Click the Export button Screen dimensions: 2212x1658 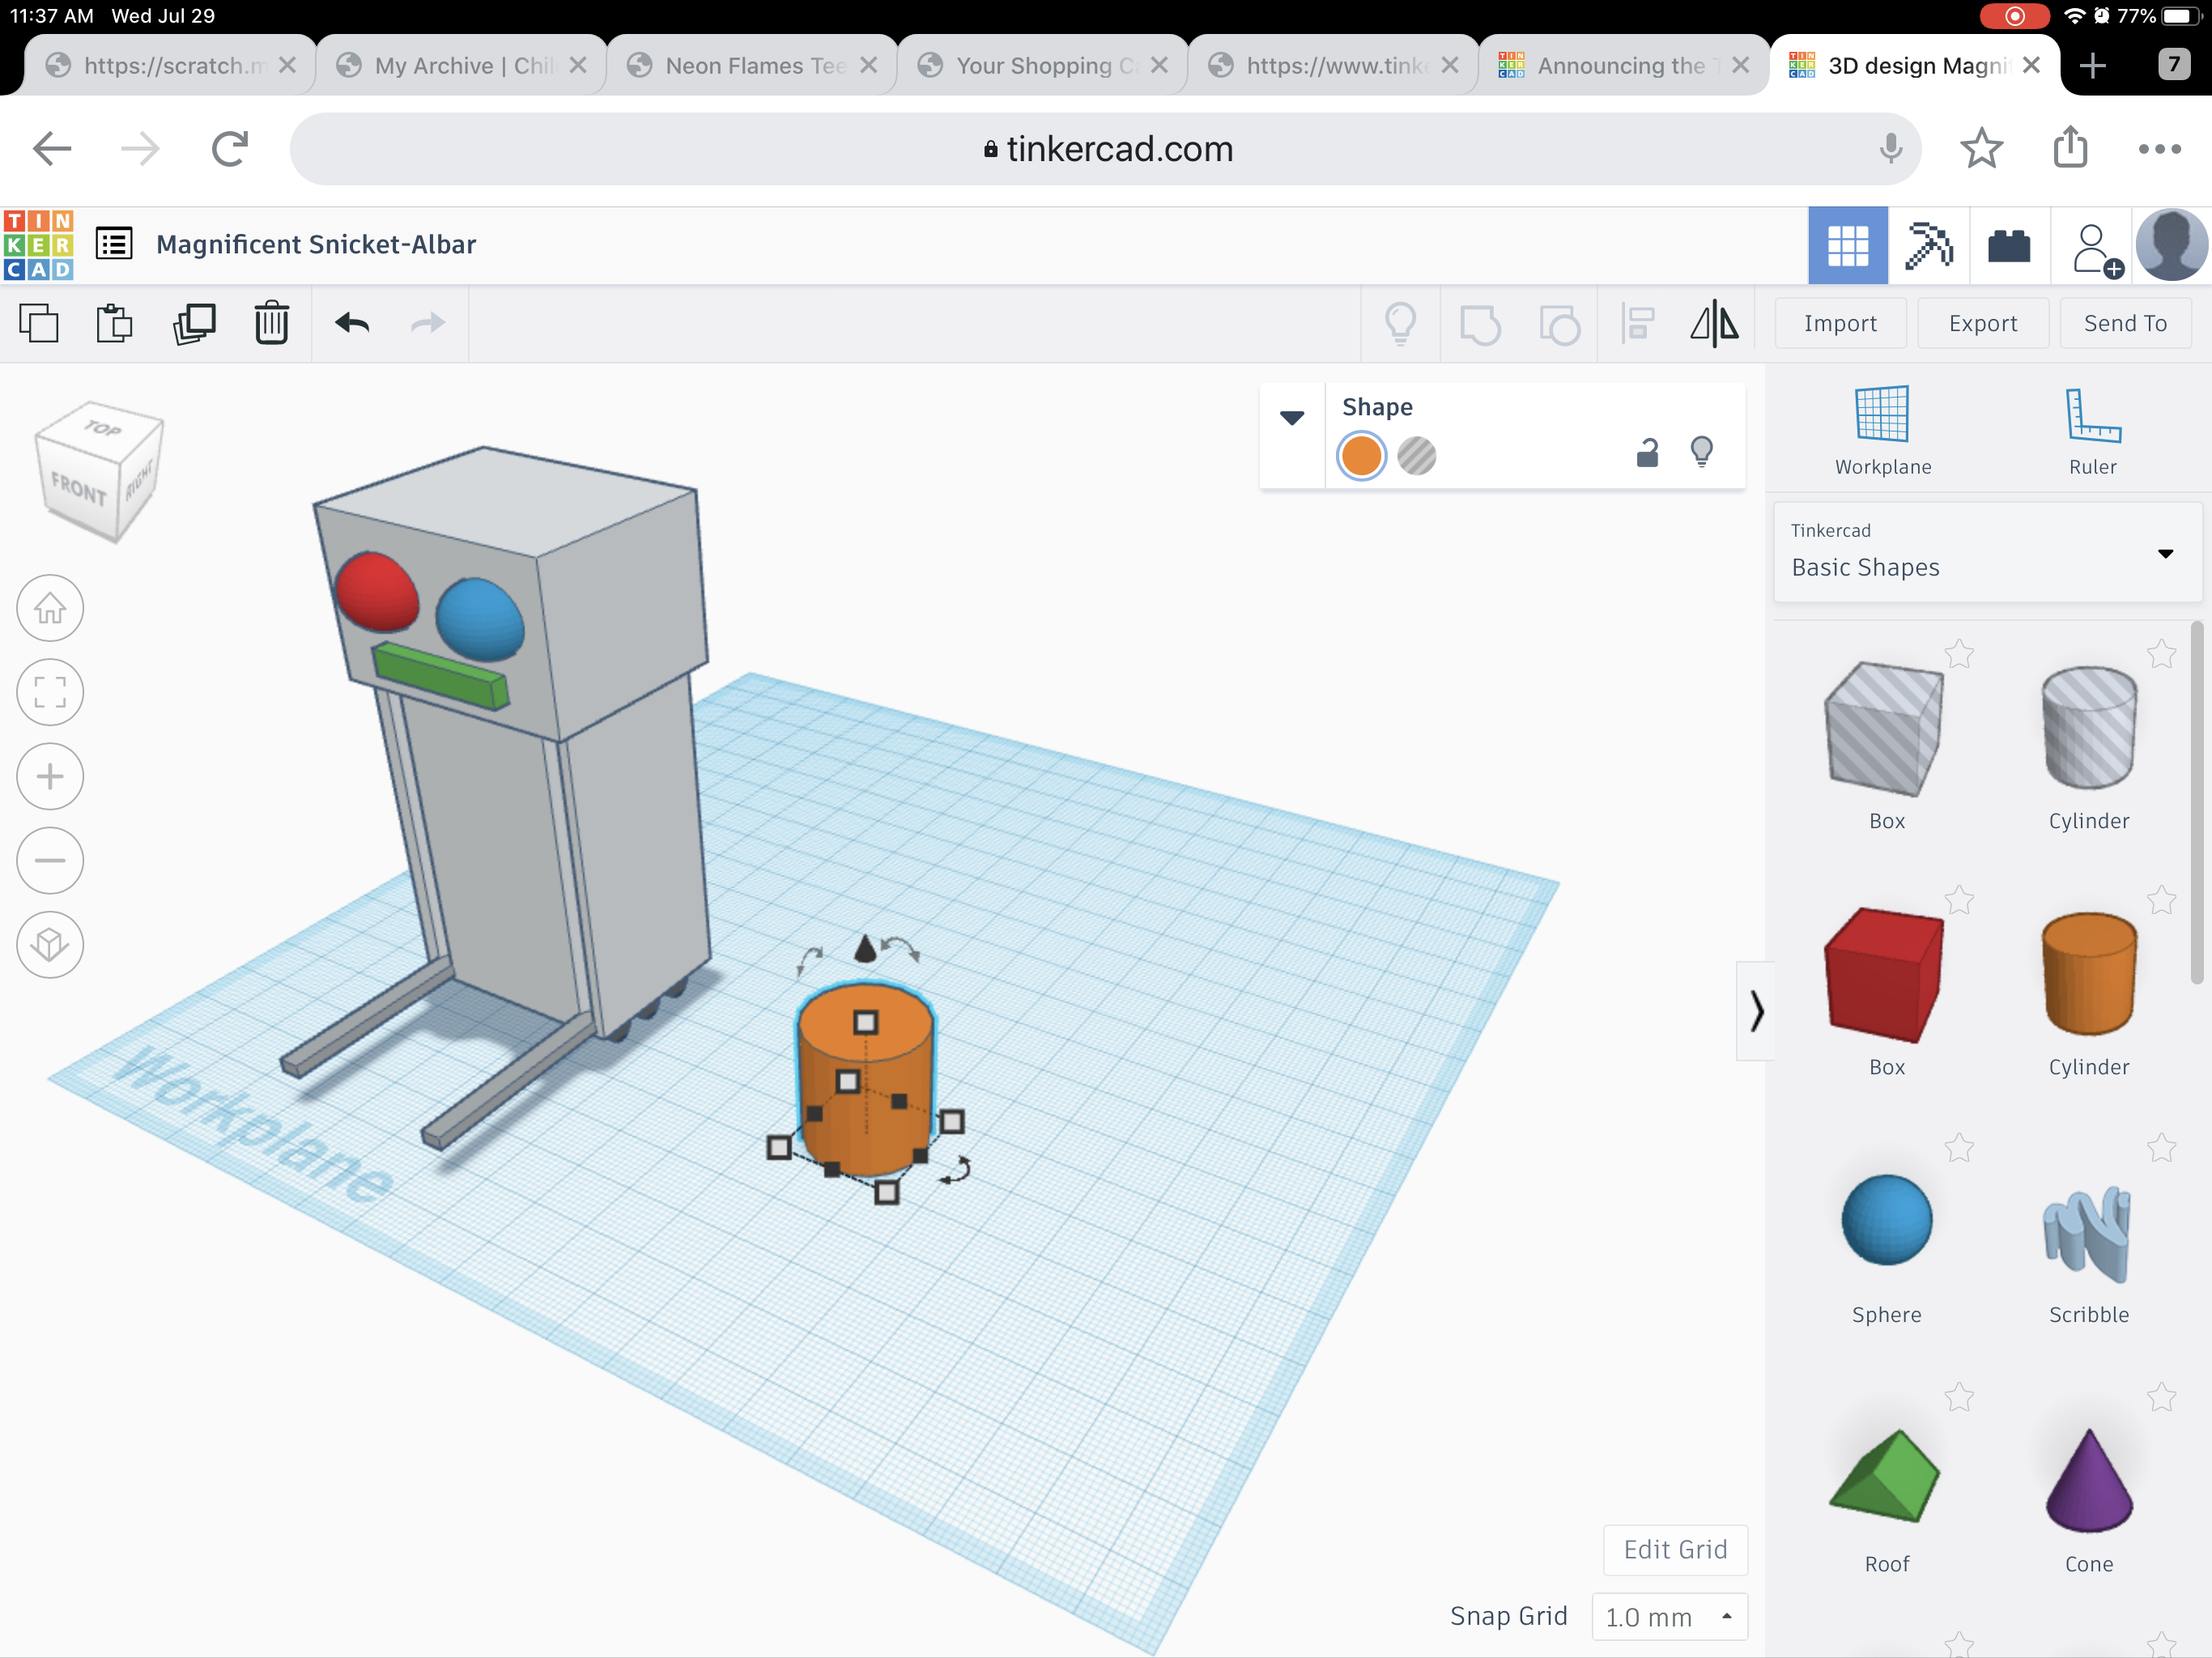(x=1982, y=323)
